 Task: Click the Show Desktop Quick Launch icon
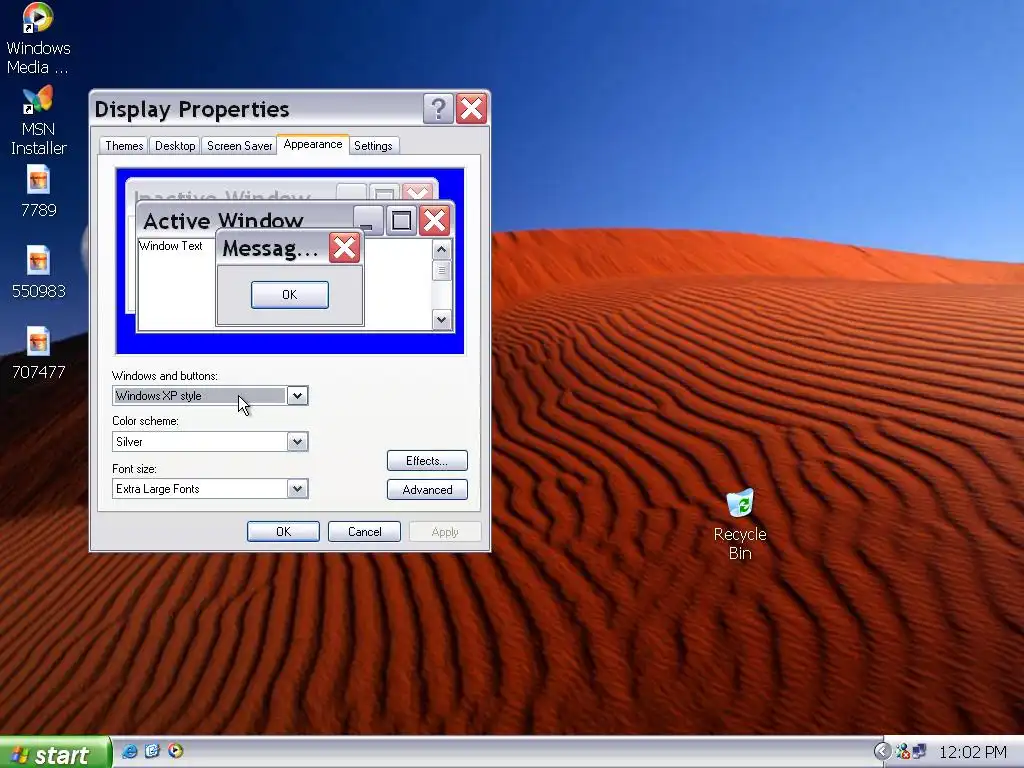coord(152,751)
